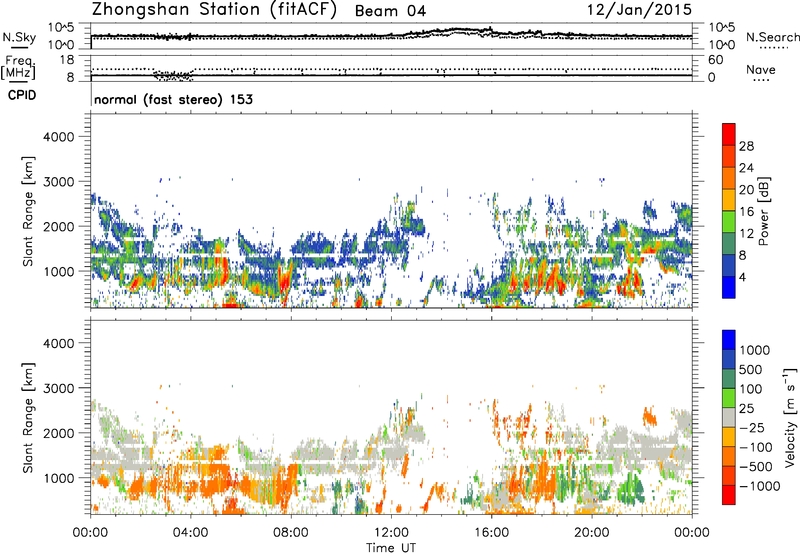Viewport: 800px width, 554px height.
Task: Click the '20:00' time tick label
Action: 591,533
